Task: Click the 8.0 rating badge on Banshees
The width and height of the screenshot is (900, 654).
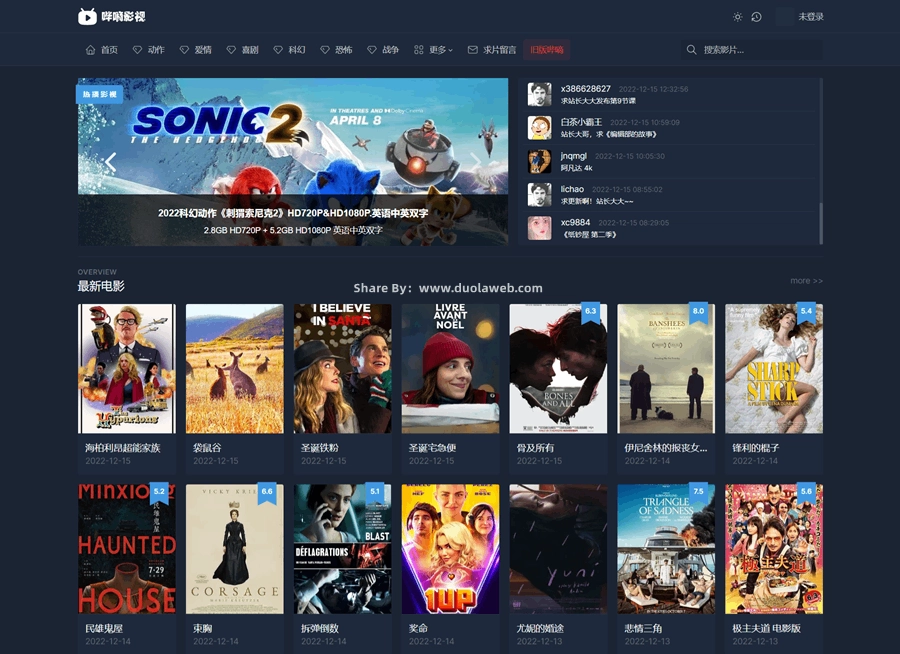Action: click(698, 313)
